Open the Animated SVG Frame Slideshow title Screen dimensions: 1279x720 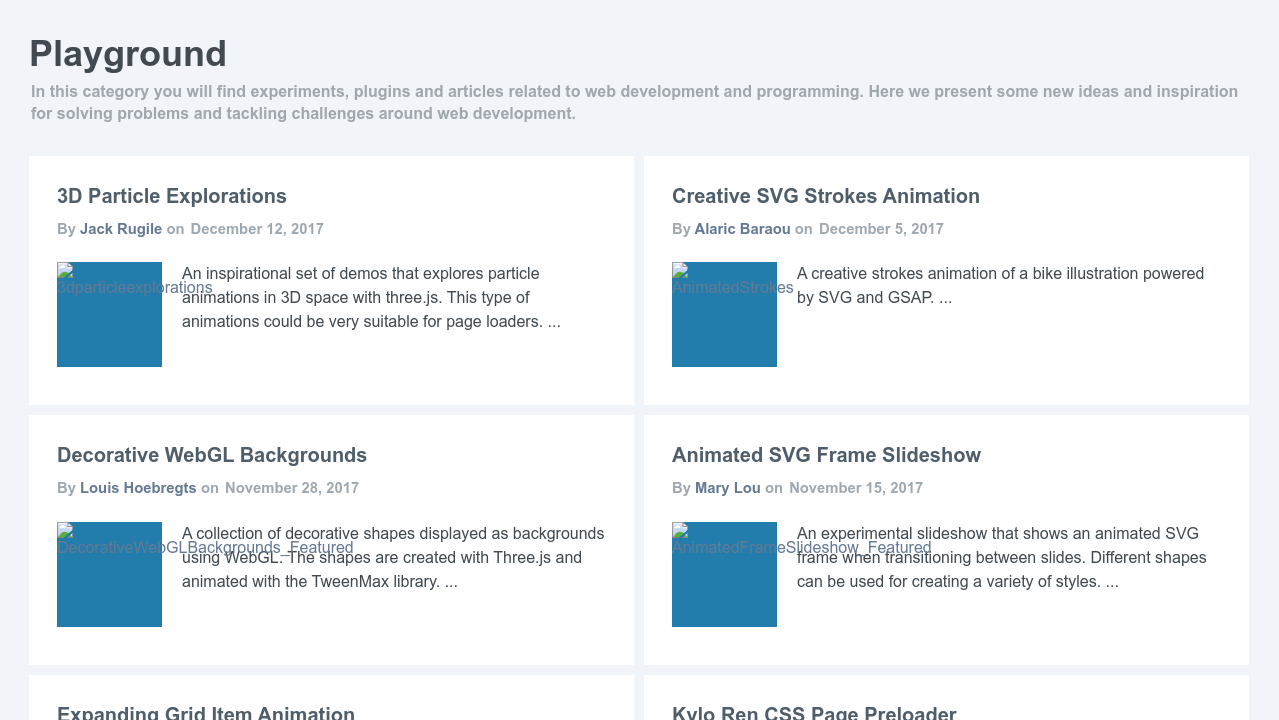pos(826,455)
